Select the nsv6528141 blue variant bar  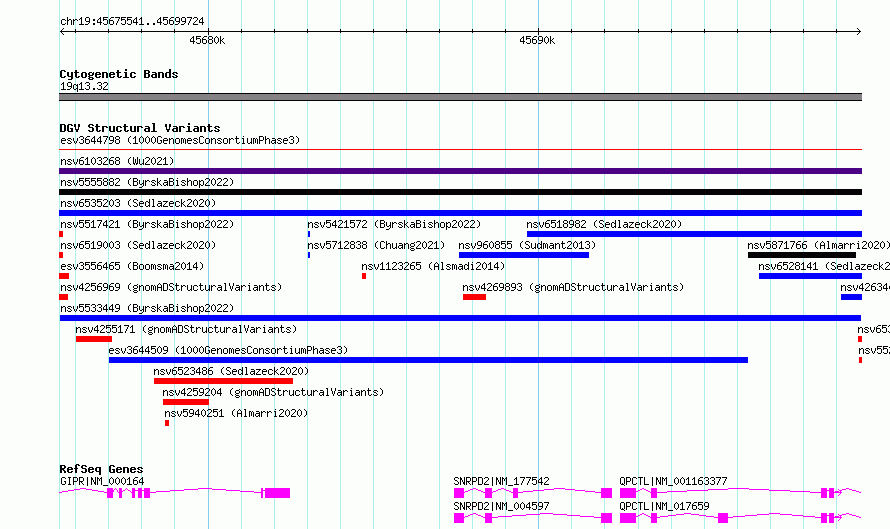pos(811,276)
